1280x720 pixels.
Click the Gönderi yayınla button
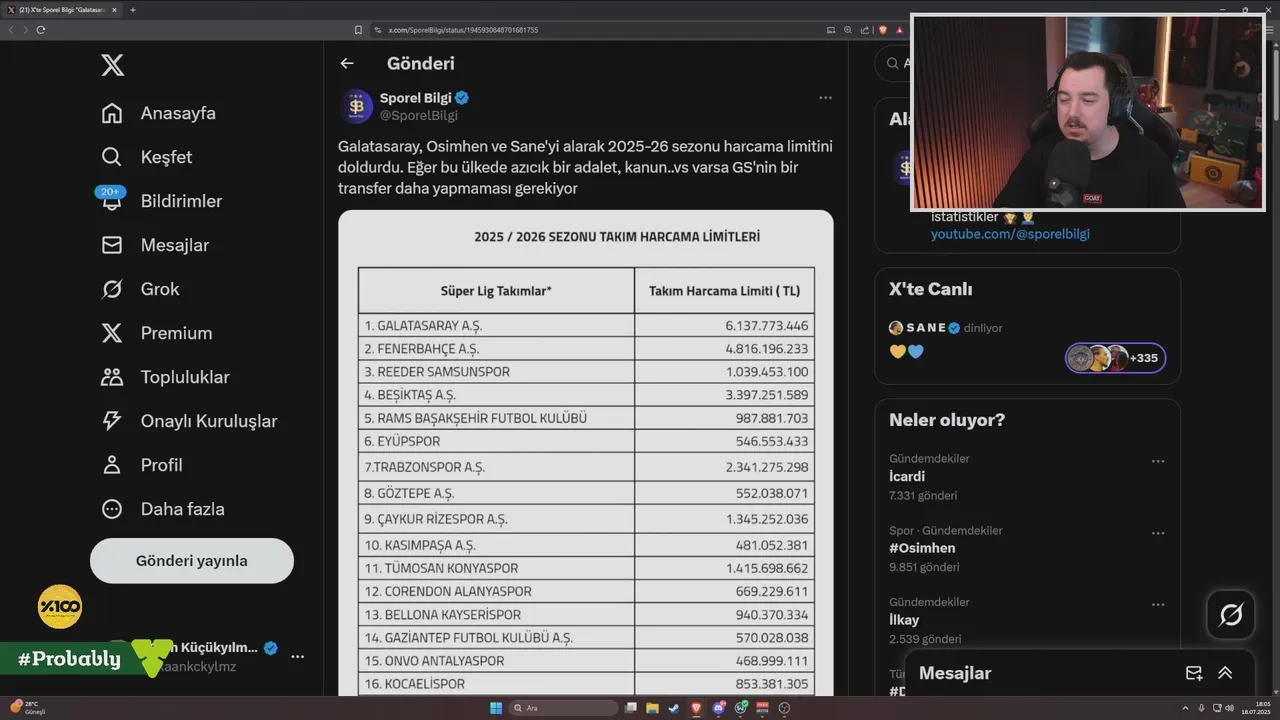(x=192, y=561)
